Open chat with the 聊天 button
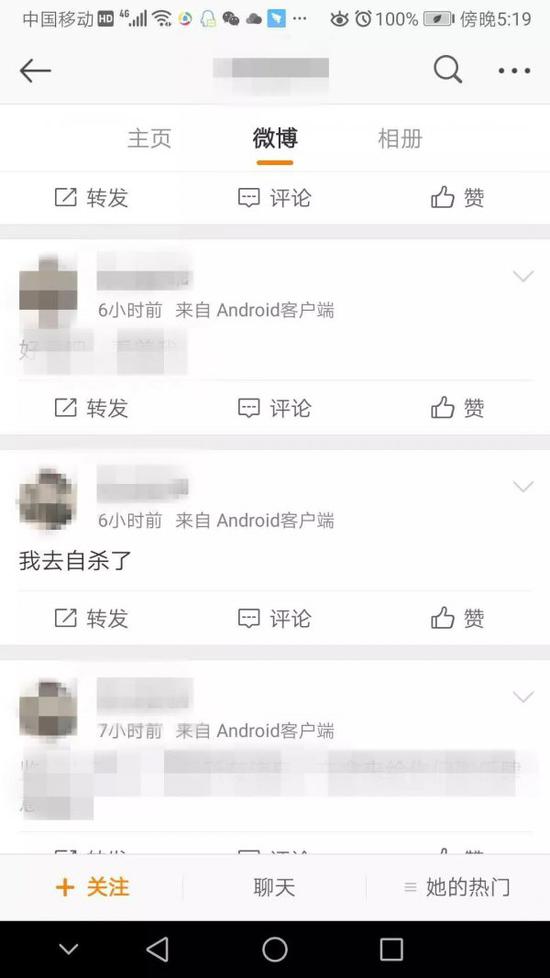 (274, 887)
